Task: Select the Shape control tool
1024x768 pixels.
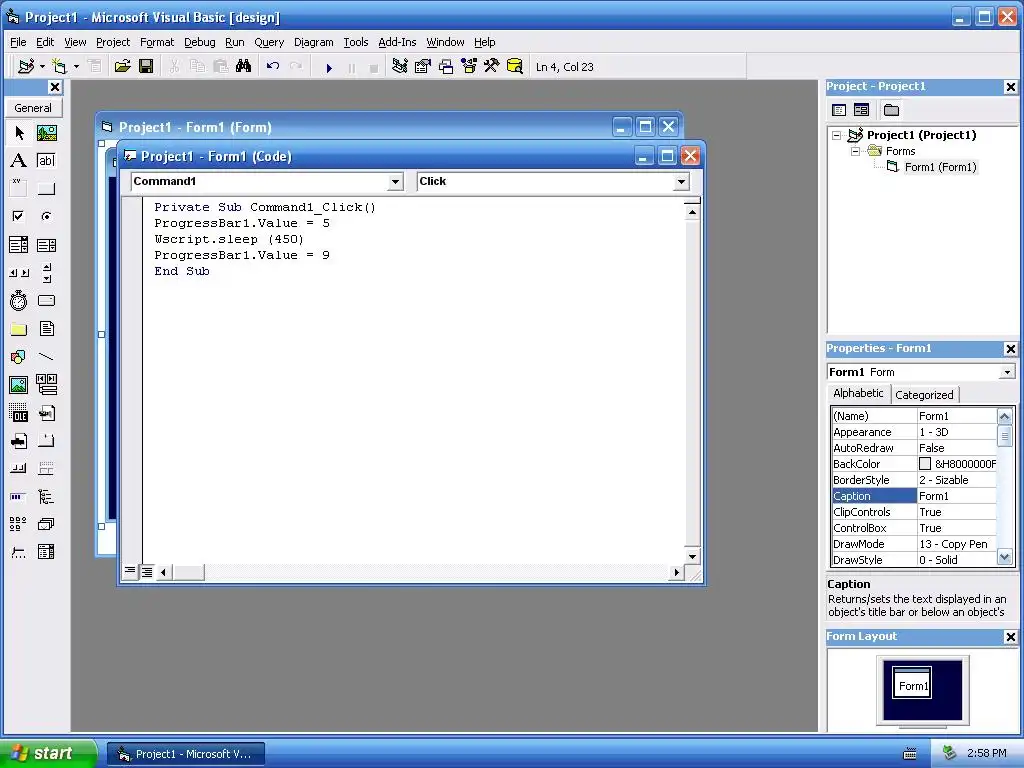Action: (19, 357)
